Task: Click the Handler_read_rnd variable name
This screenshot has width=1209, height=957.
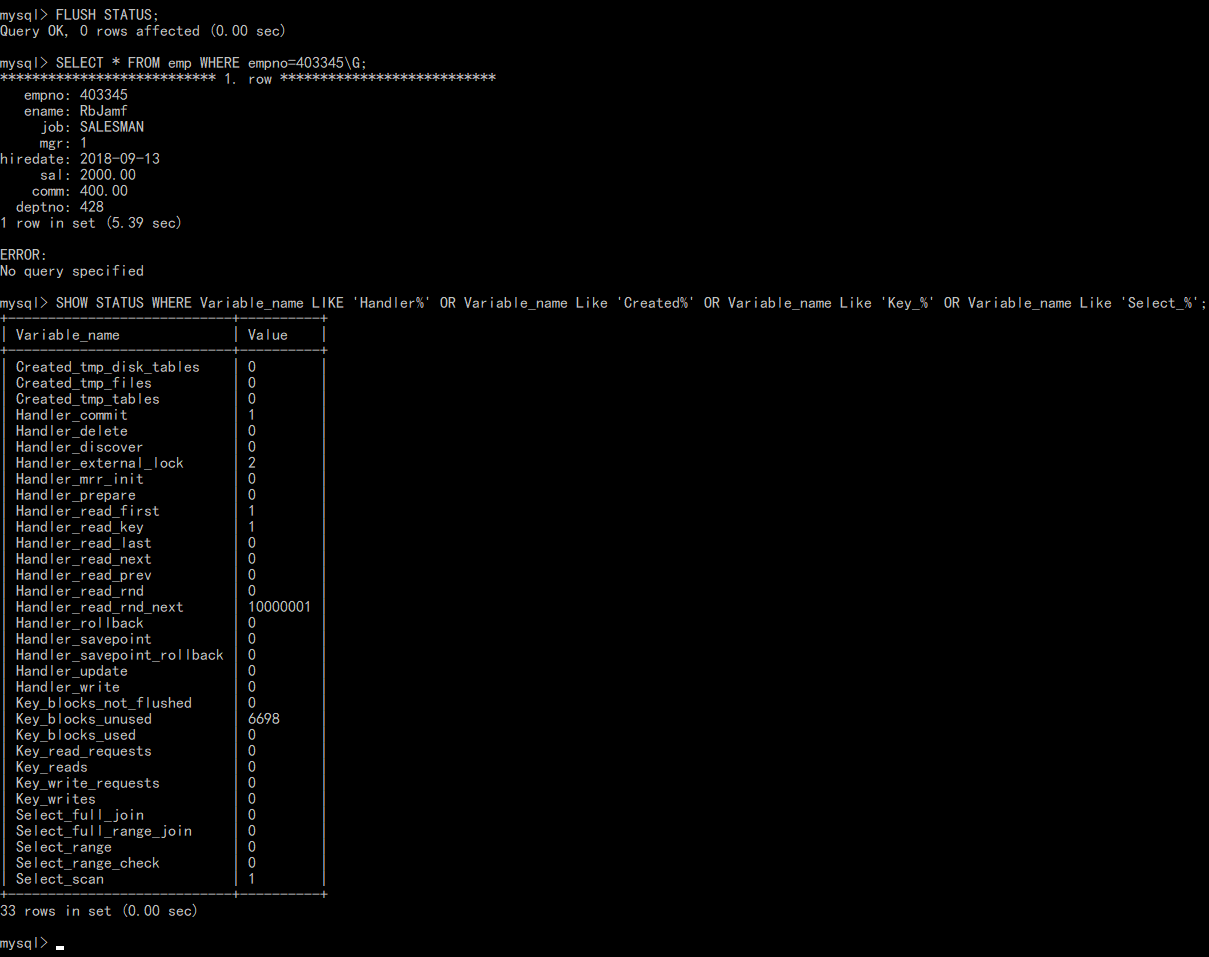Action: (79, 591)
